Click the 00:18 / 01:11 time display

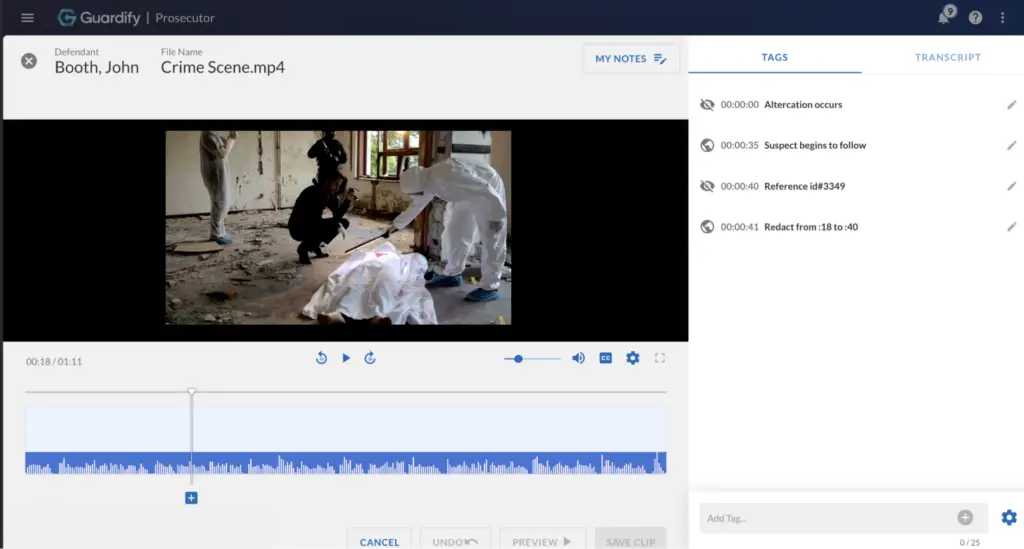click(x=54, y=362)
